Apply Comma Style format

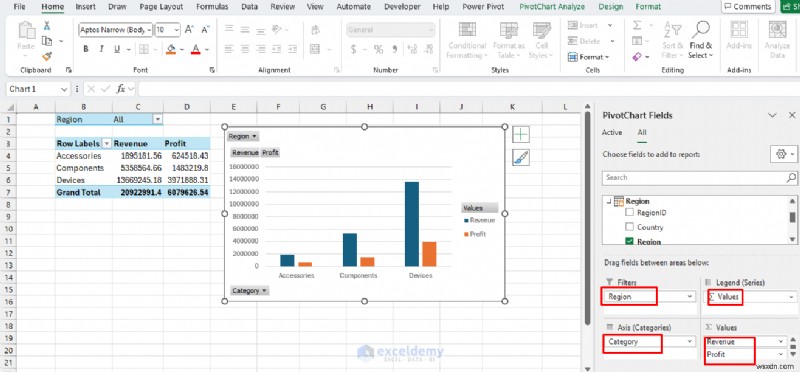point(394,49)
